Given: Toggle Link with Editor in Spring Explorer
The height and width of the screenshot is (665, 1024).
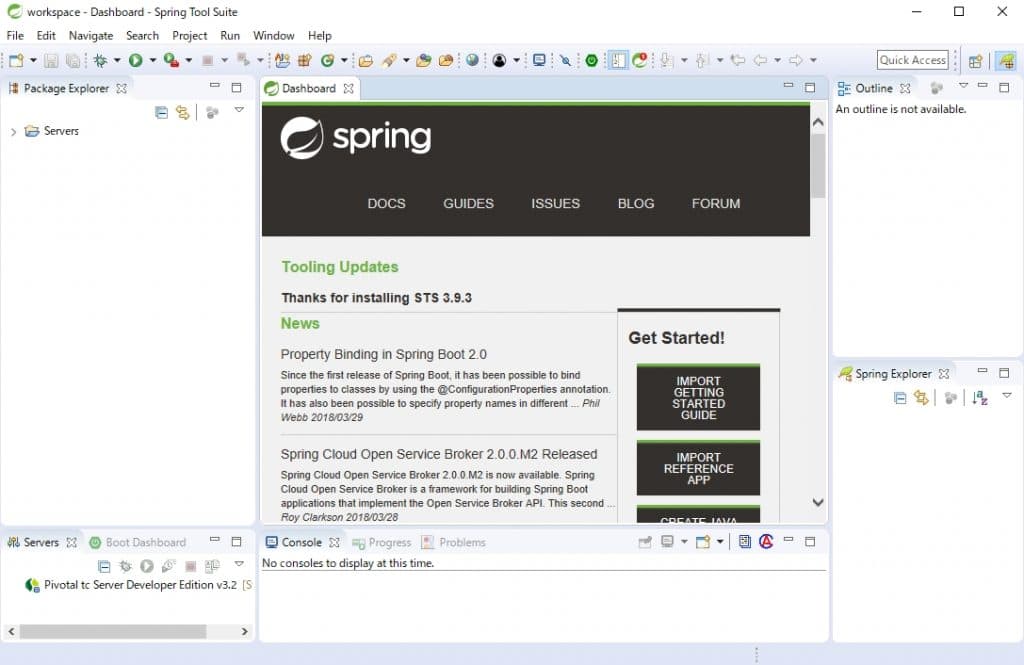Looking at the screenshot, I should [x=920, y=397].
